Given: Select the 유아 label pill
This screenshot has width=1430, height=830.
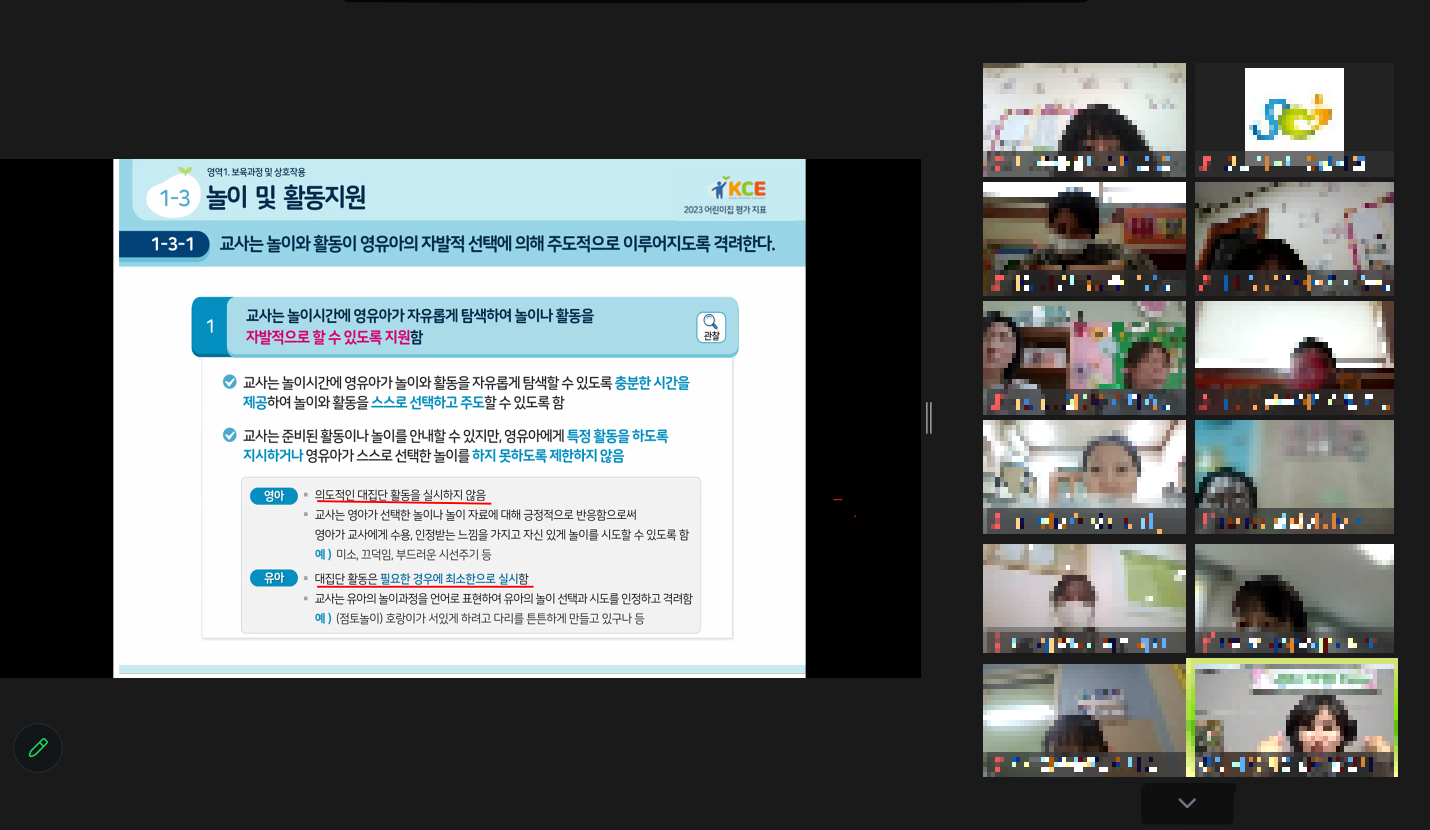Looking at the screenshot, I should point(274,578).
